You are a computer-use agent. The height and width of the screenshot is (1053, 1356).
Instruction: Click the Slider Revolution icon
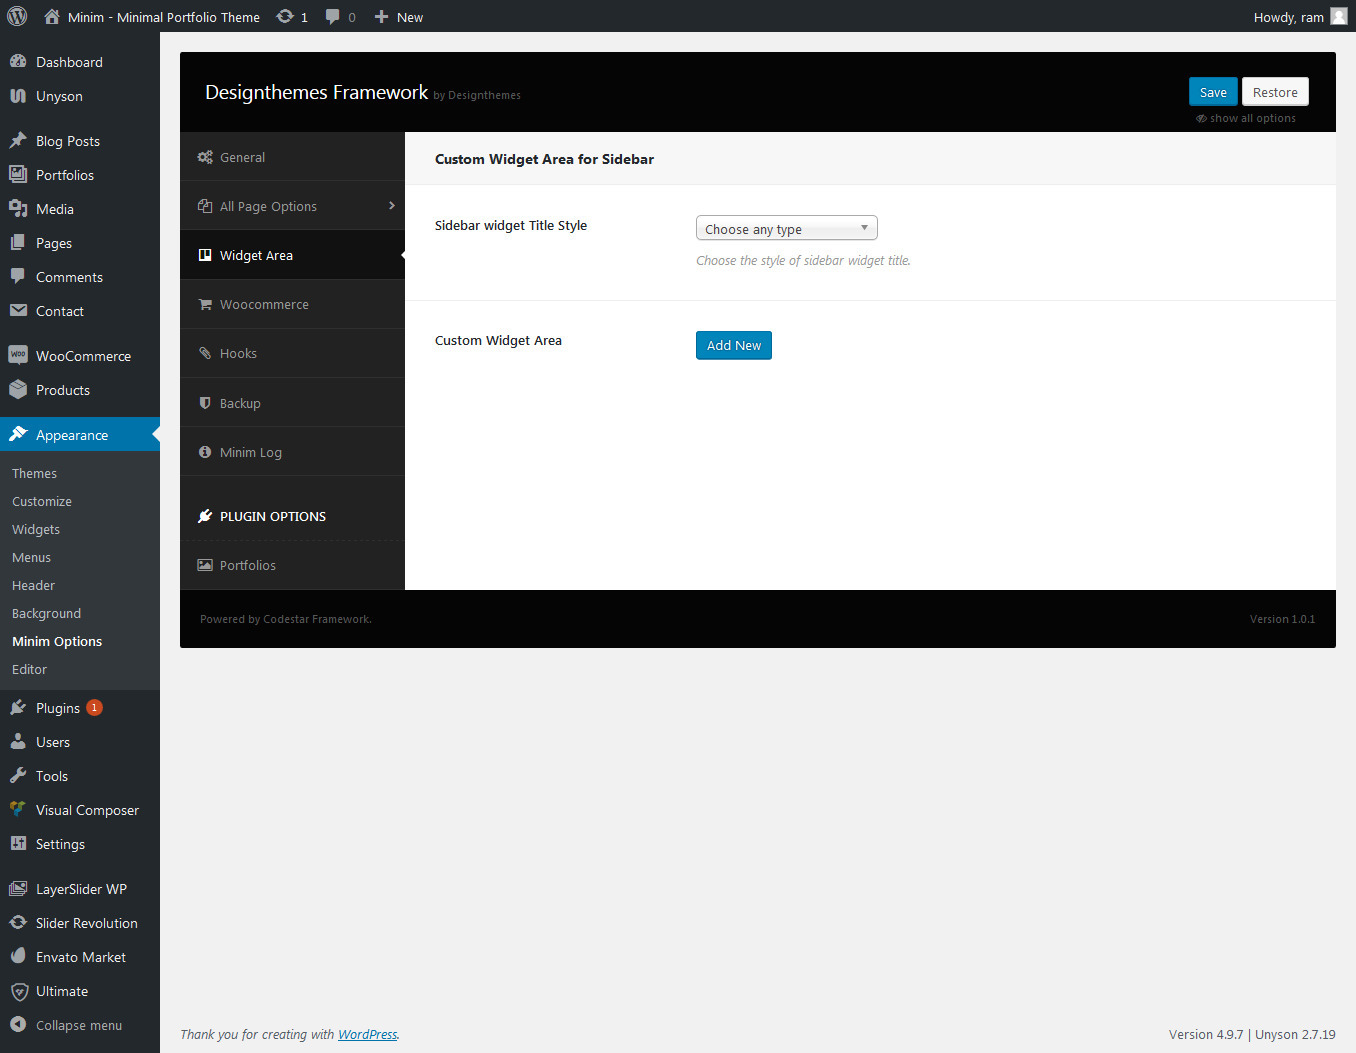point(18,922)
